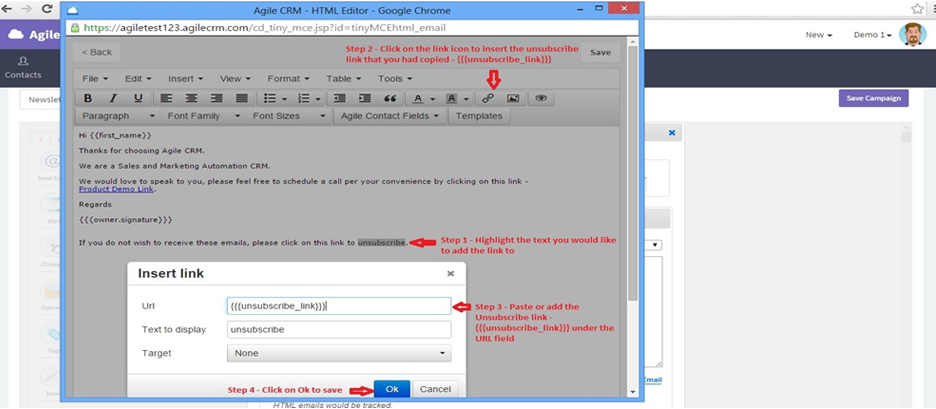The image size is (936, 409).
Task: Open the Font Sizes dropdown
Action: [x=289, y=116]
